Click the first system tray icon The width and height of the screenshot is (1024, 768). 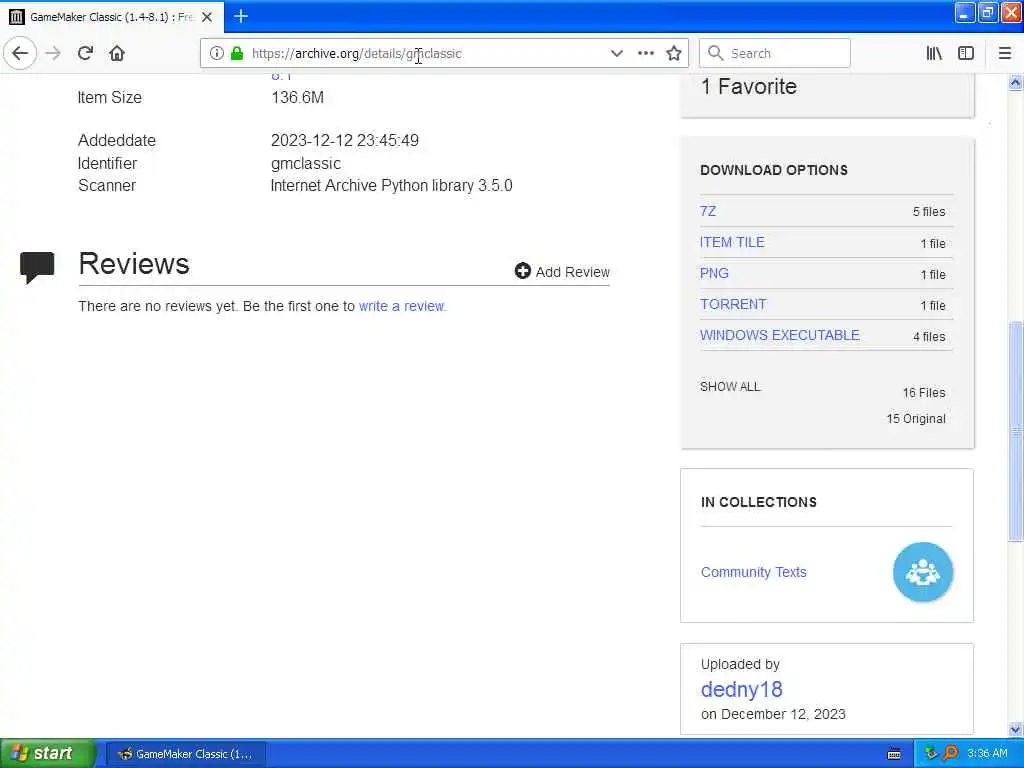point(931,753)
